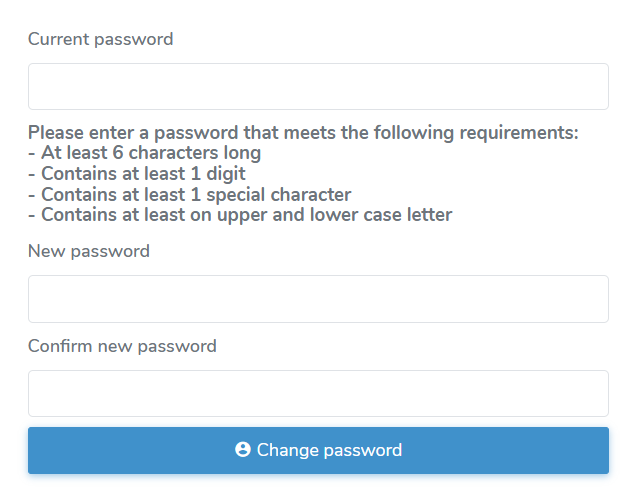The width and height of the screenshot is (624, 489).
Task: Click the word "Current" above the first field
Action: coord(59,39)
